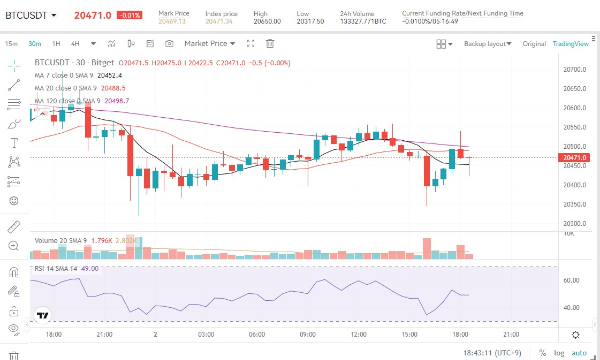This screenshot has width=600, height=360.
Task: Toggle lock all drawing tools
Action: (14, 311)
